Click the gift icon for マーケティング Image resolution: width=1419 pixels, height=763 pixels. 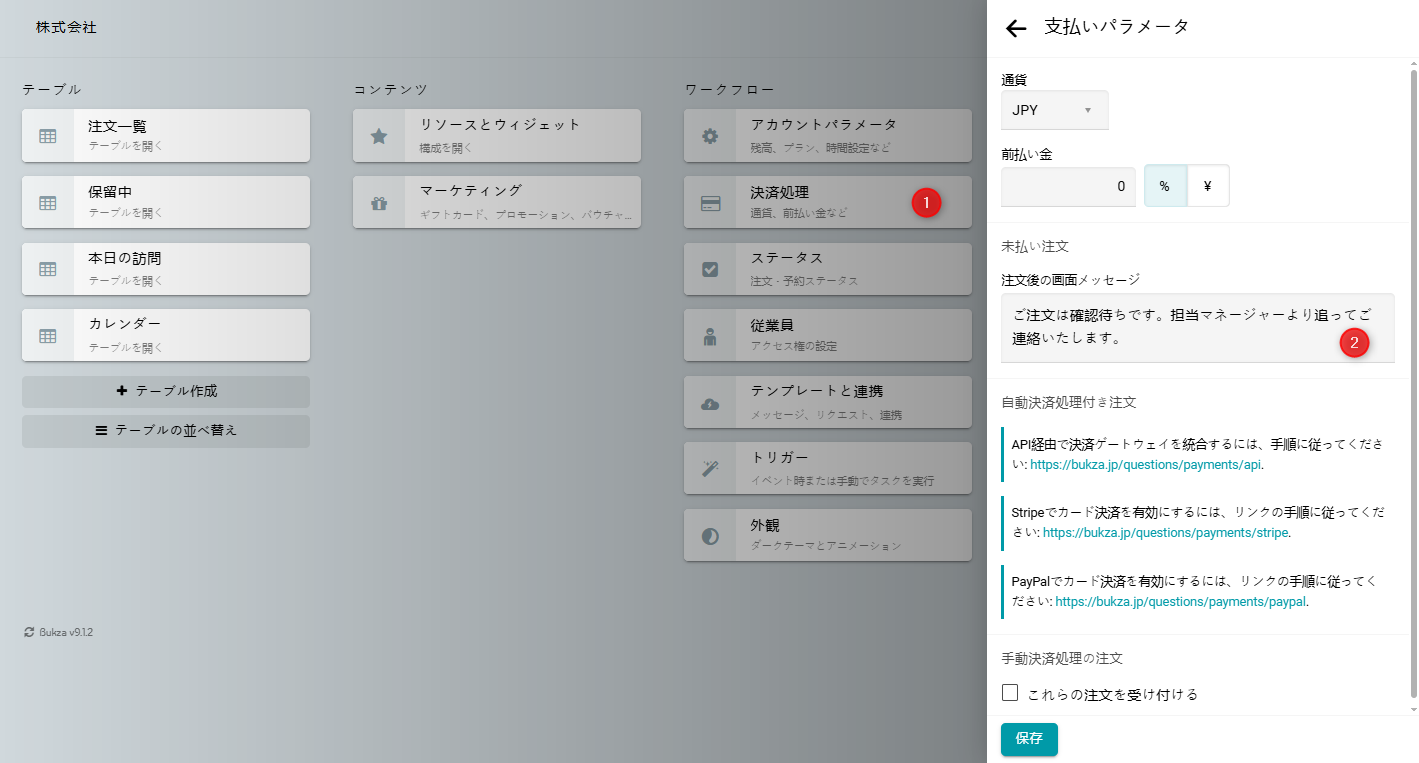point(379,202)
